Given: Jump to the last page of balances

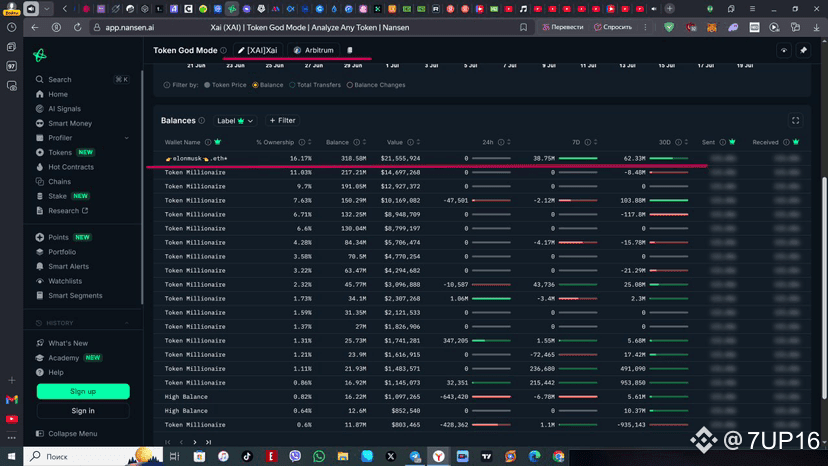Looking at the screenshot, I should pyautogui.click(x=209, y=442).
